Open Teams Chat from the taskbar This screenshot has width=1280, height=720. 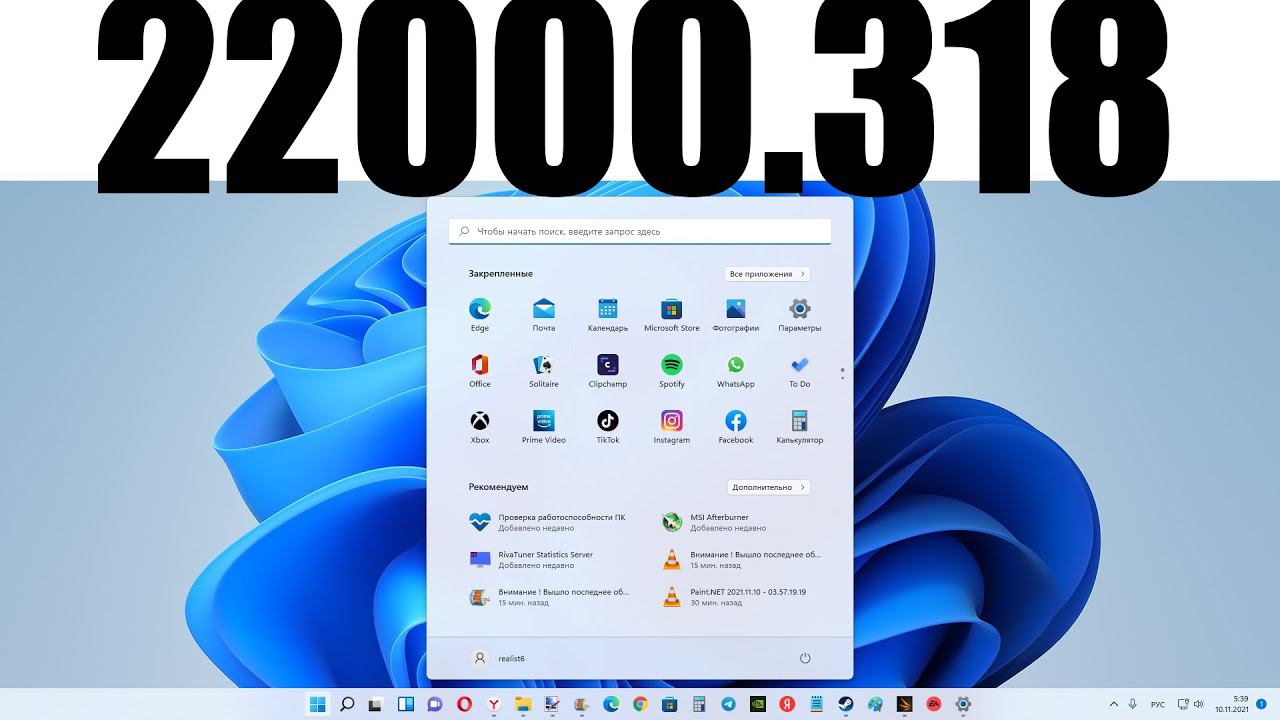coord(435,704)
